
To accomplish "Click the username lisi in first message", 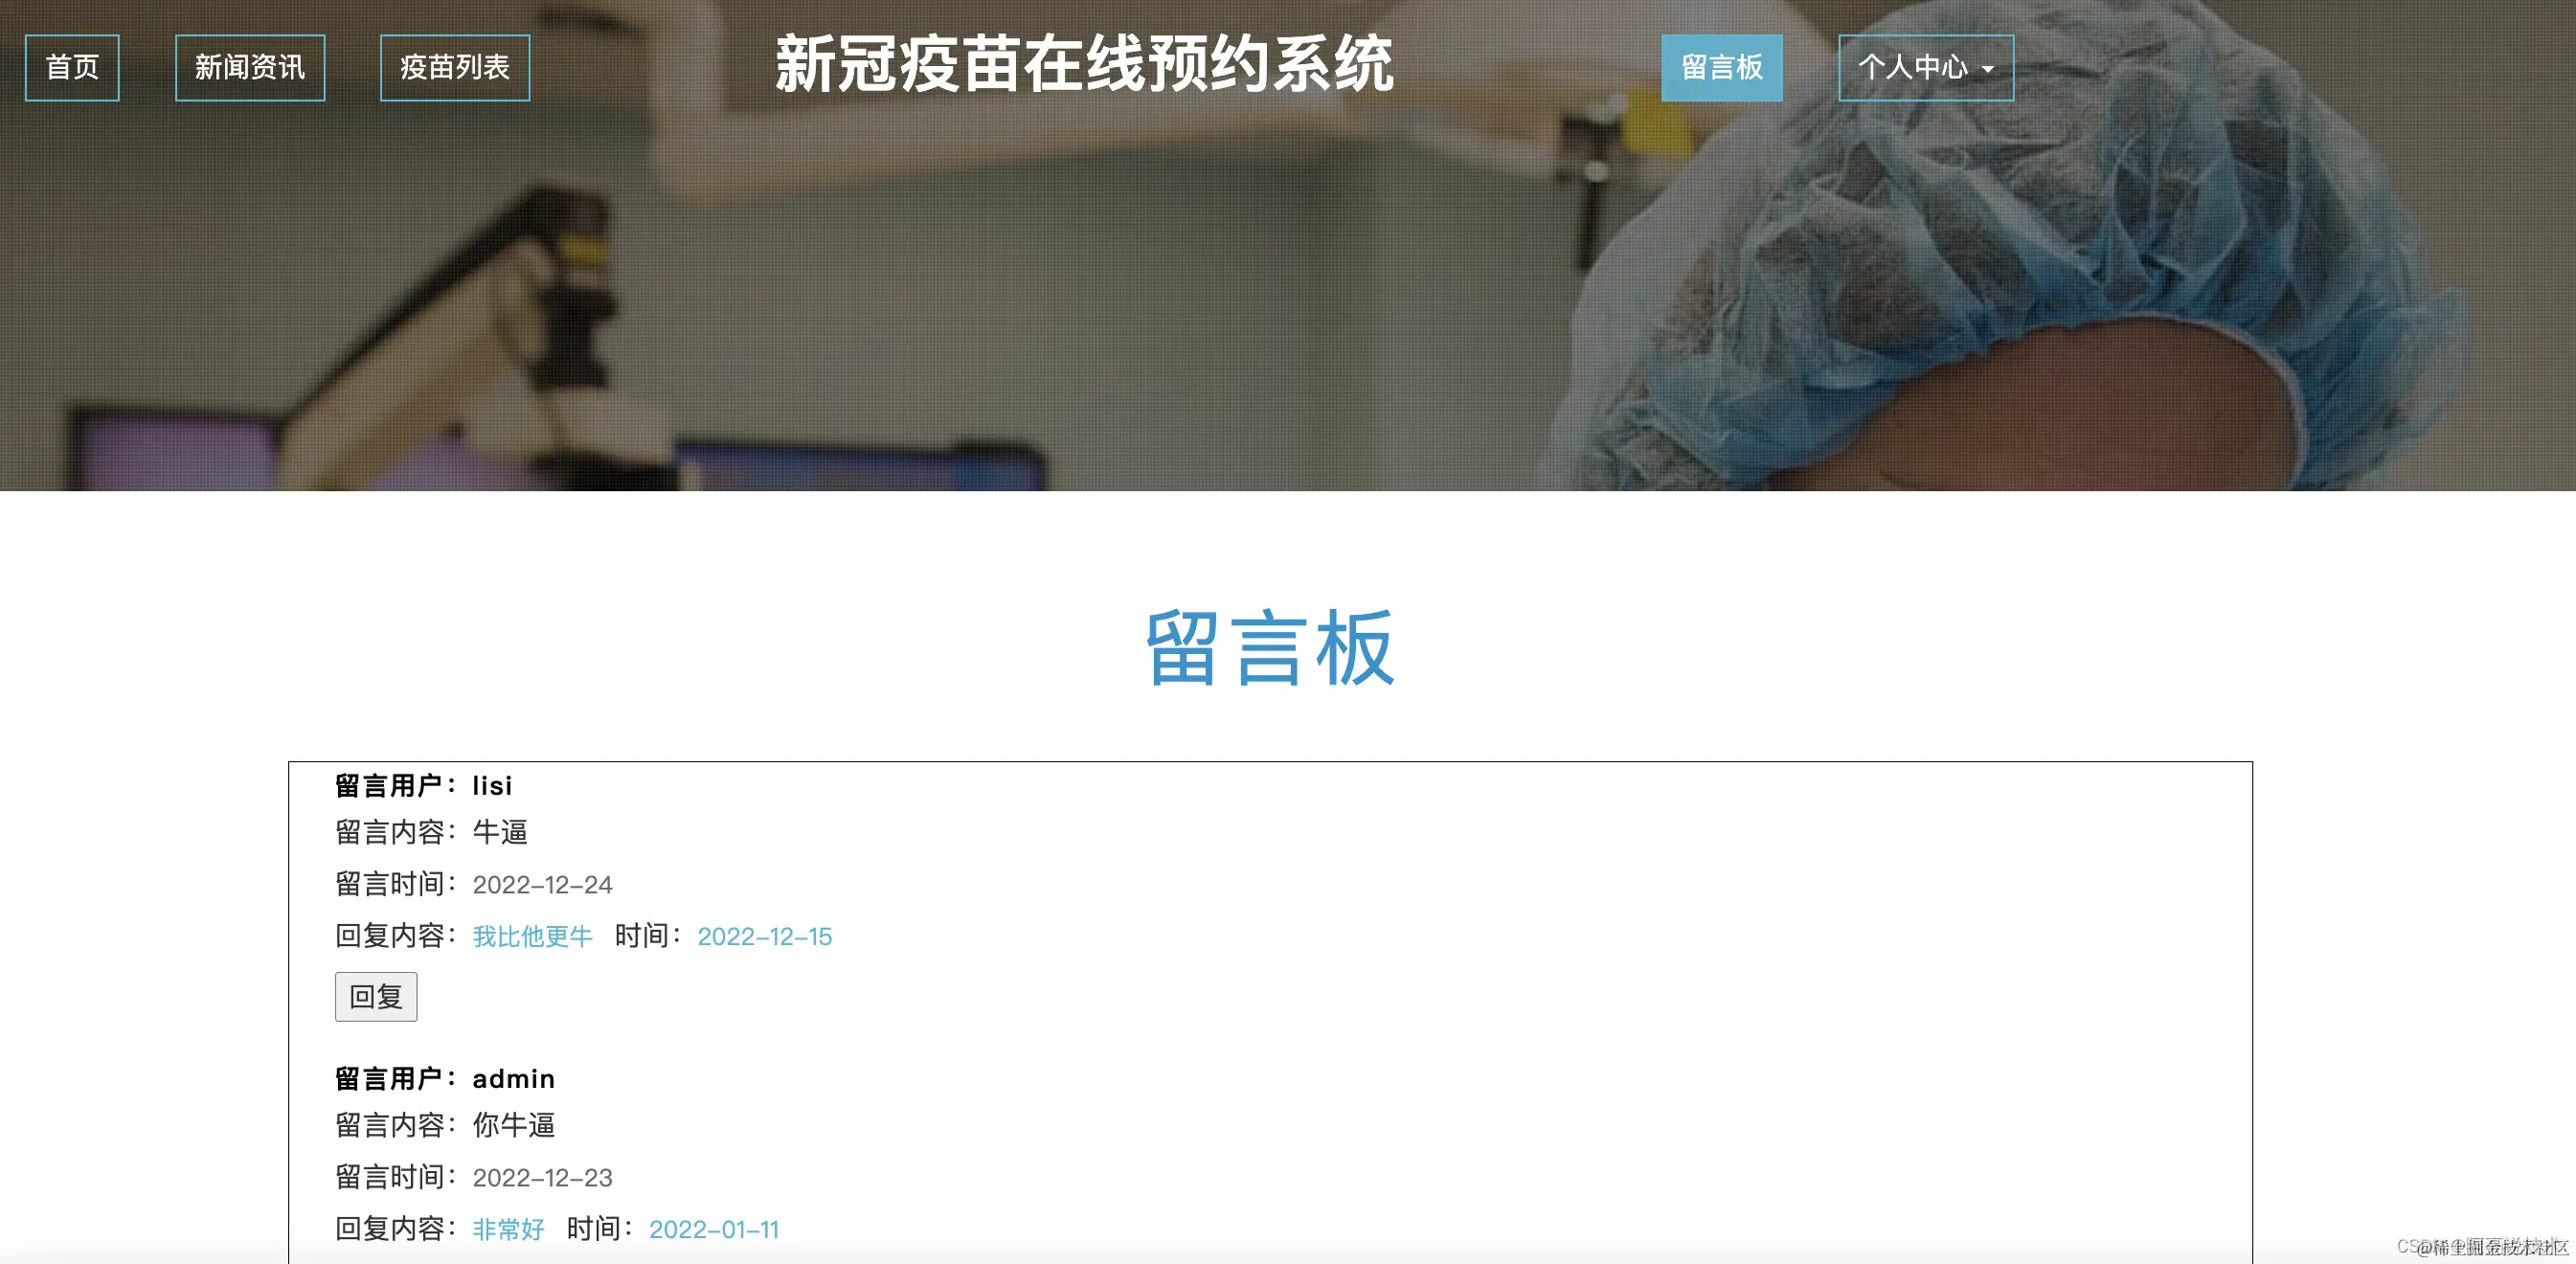I will tap(492, 786).
